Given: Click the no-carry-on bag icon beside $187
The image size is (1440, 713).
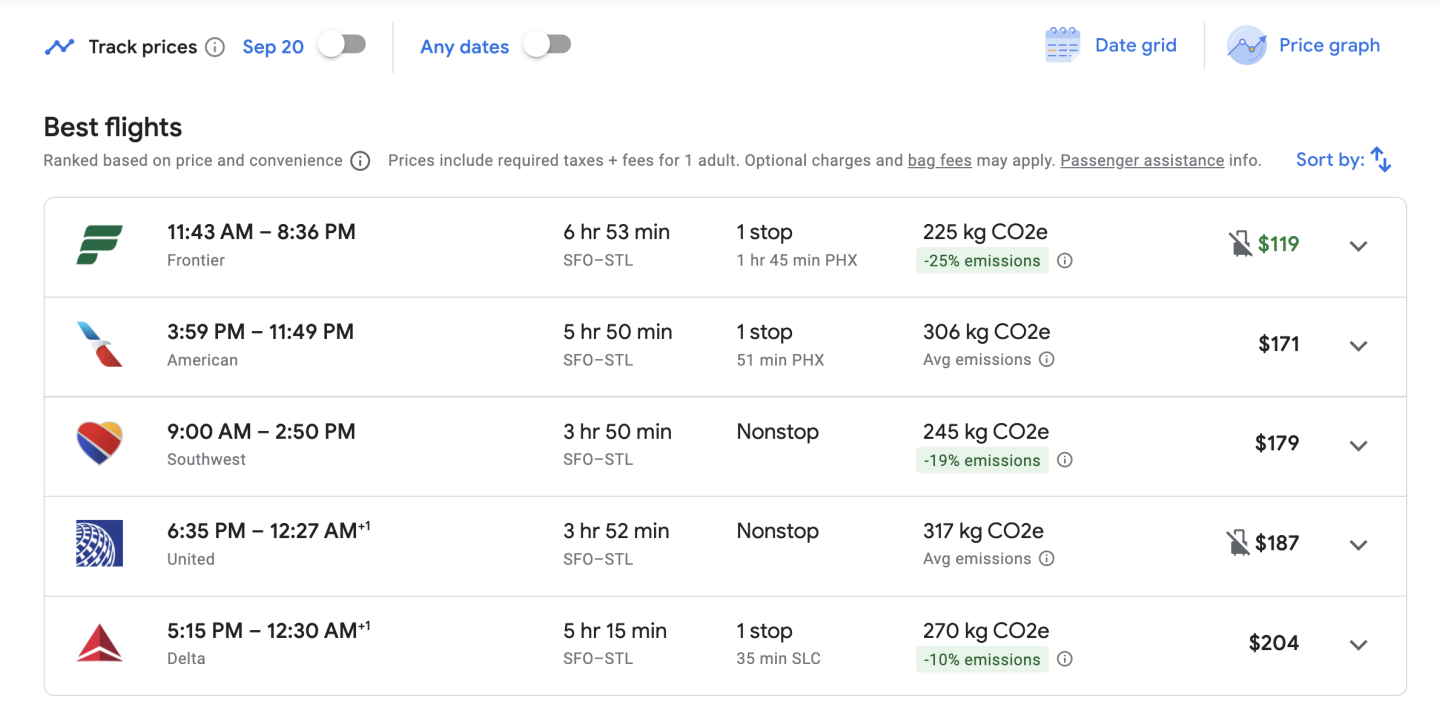Looking at the screenshot, I should 1238,543.
